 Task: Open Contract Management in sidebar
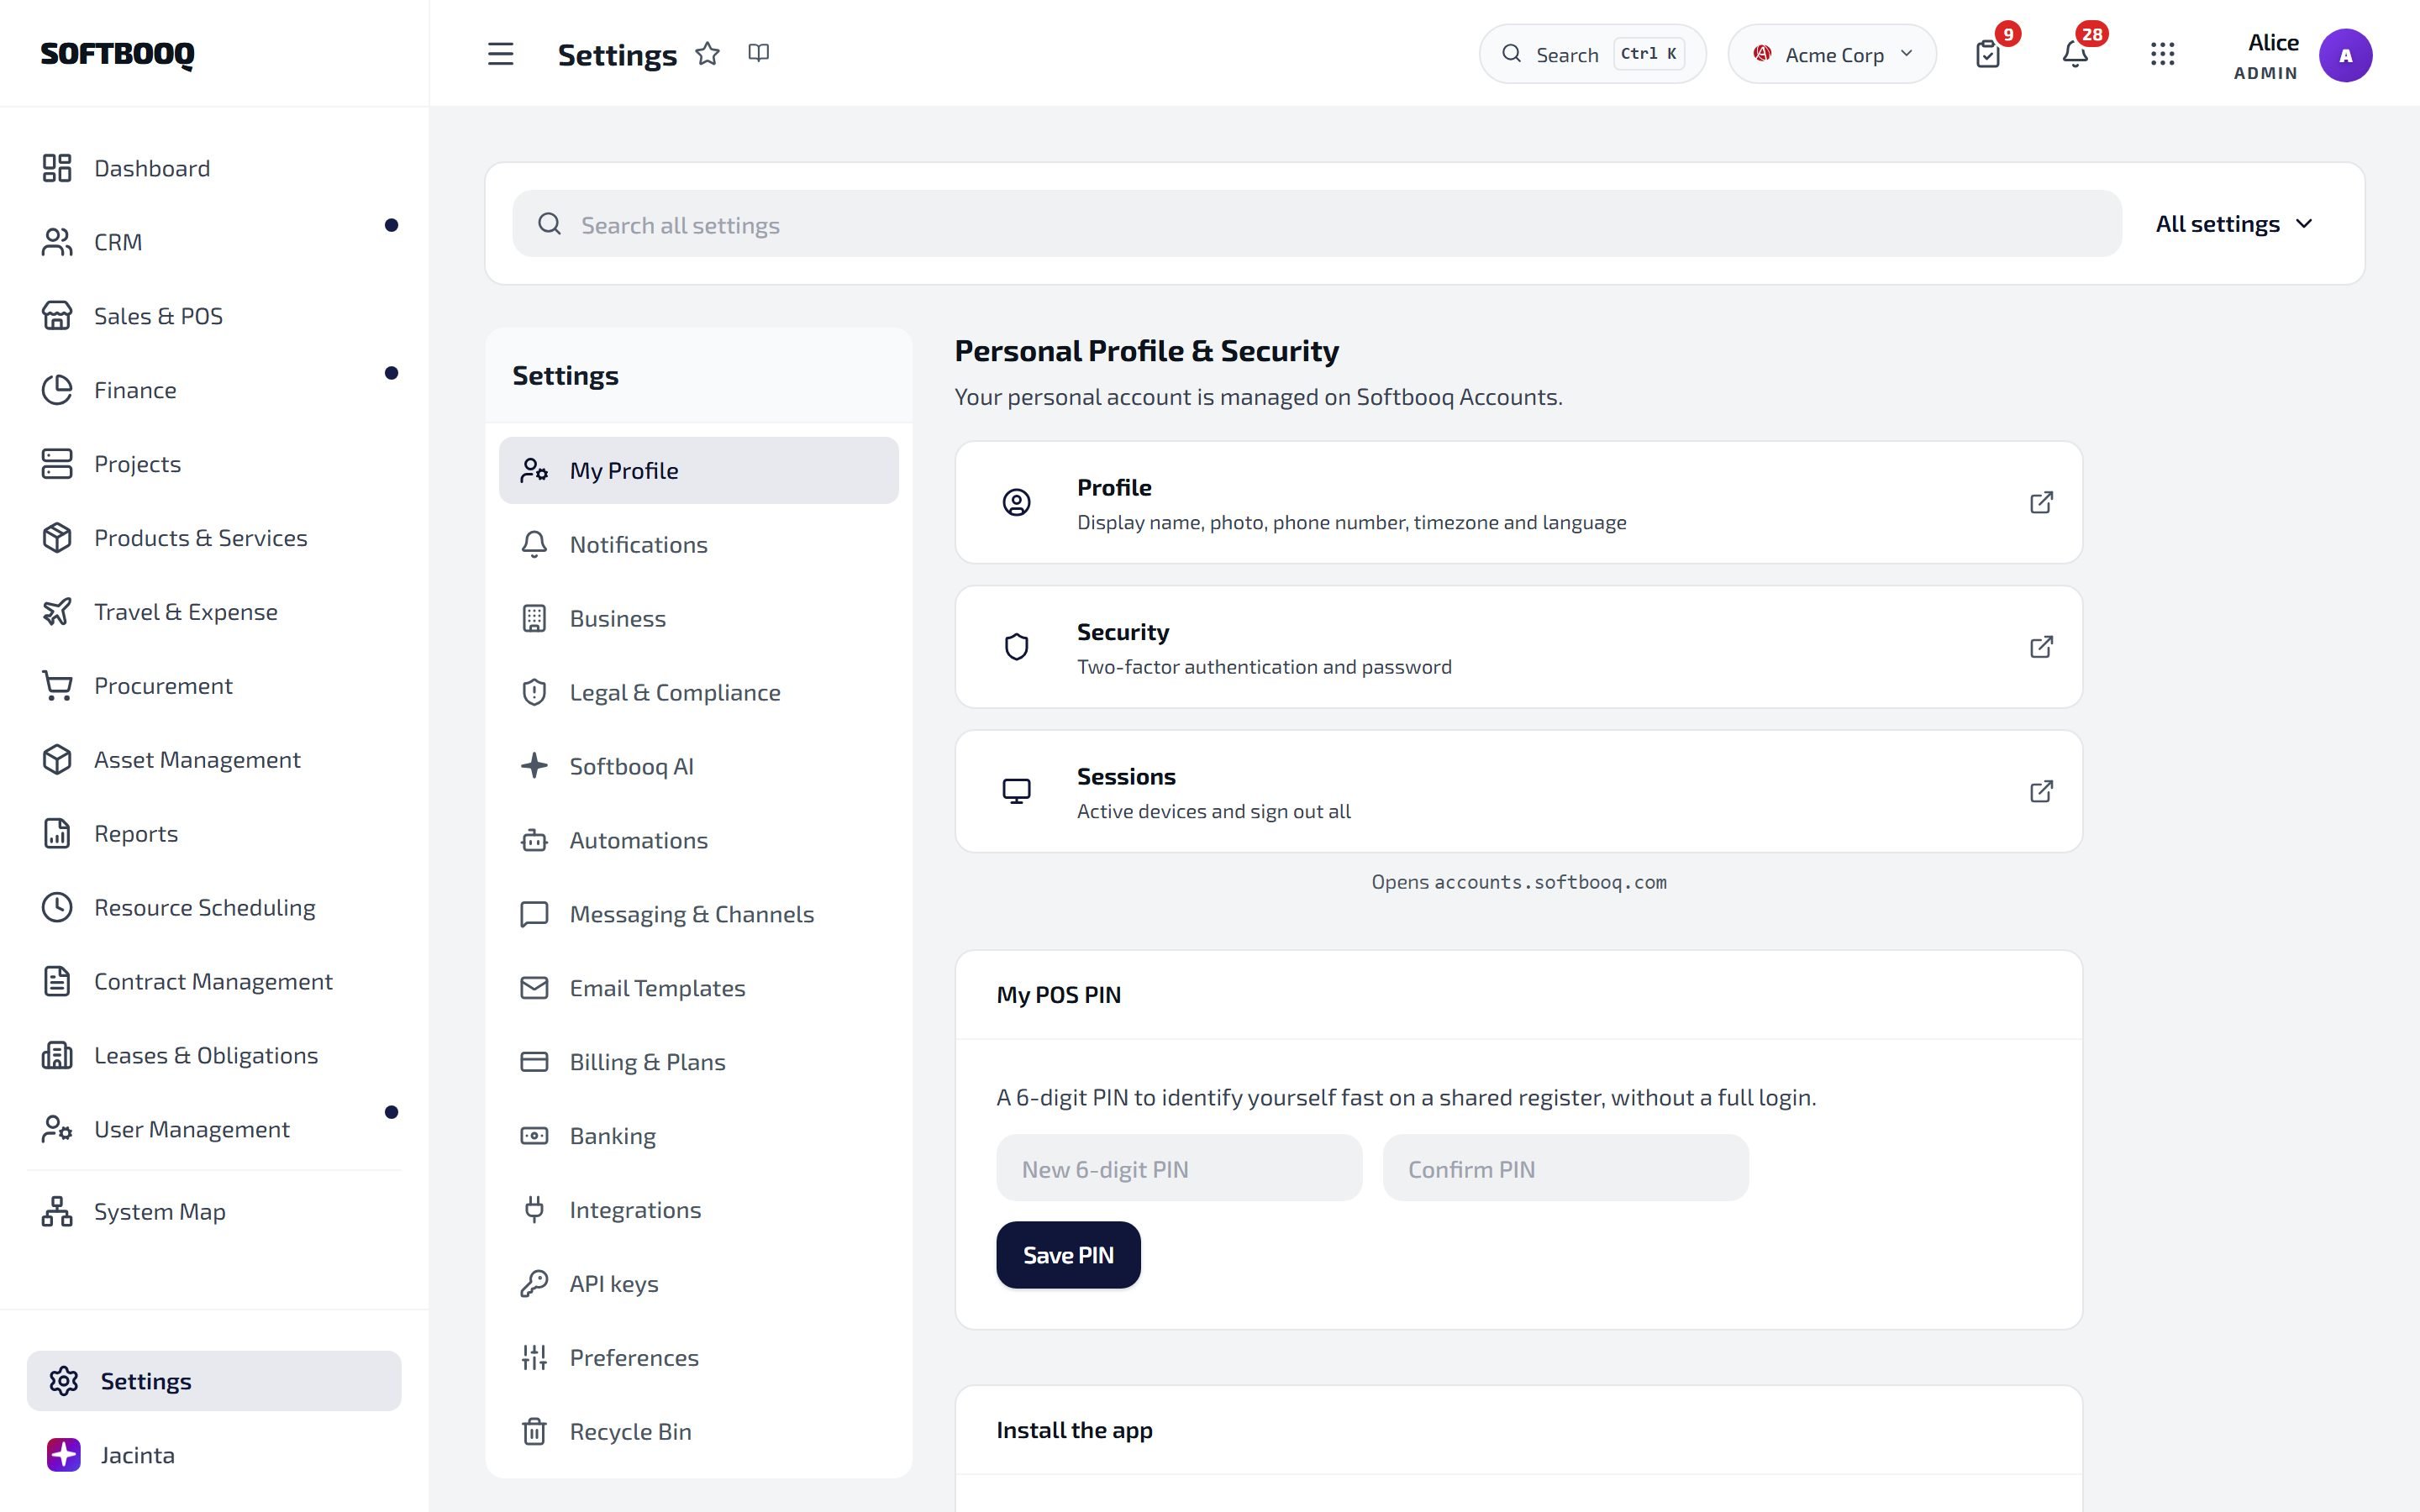(214, 982)
